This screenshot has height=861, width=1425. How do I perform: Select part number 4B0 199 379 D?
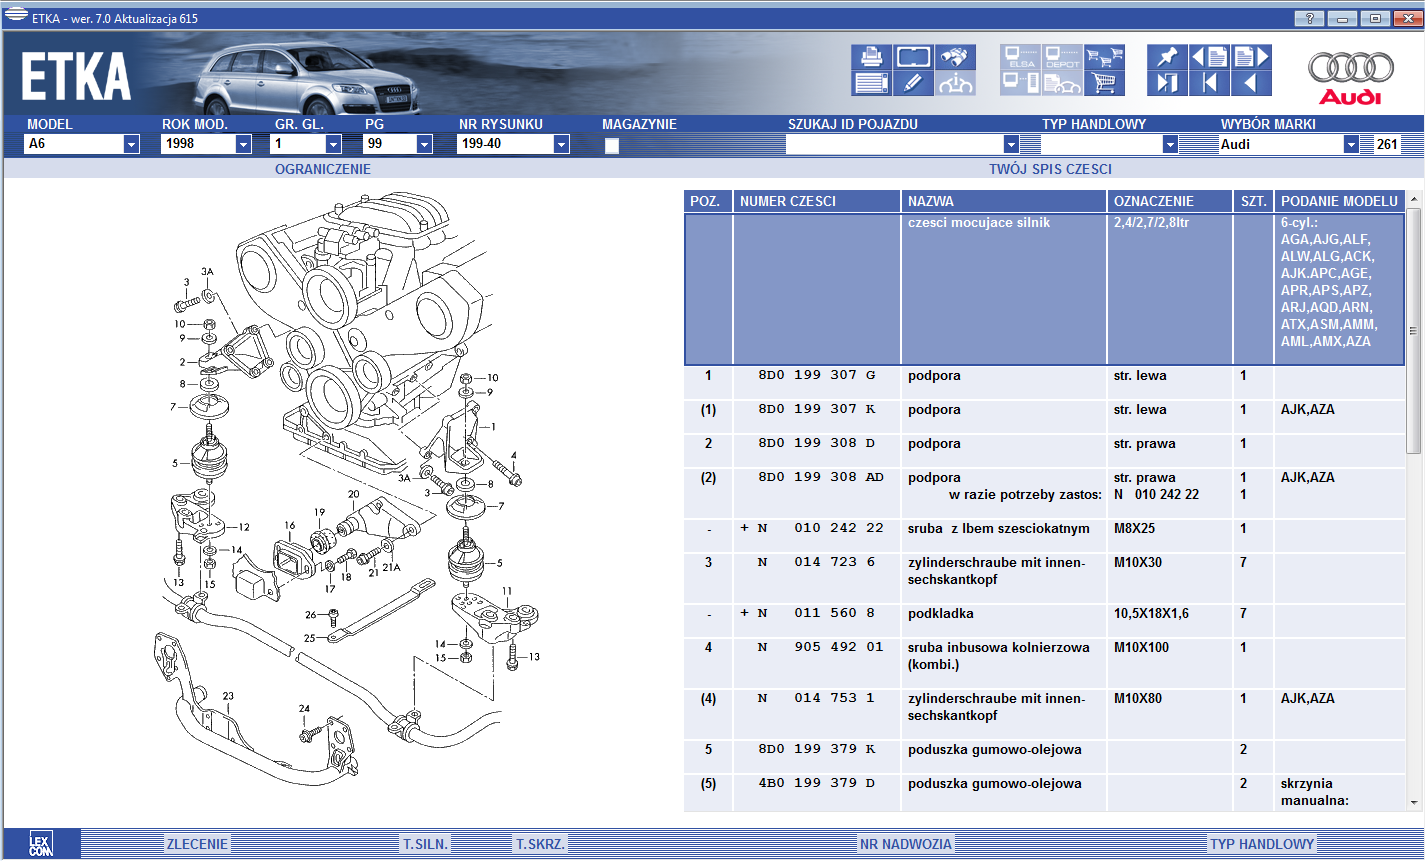point(816,784)
